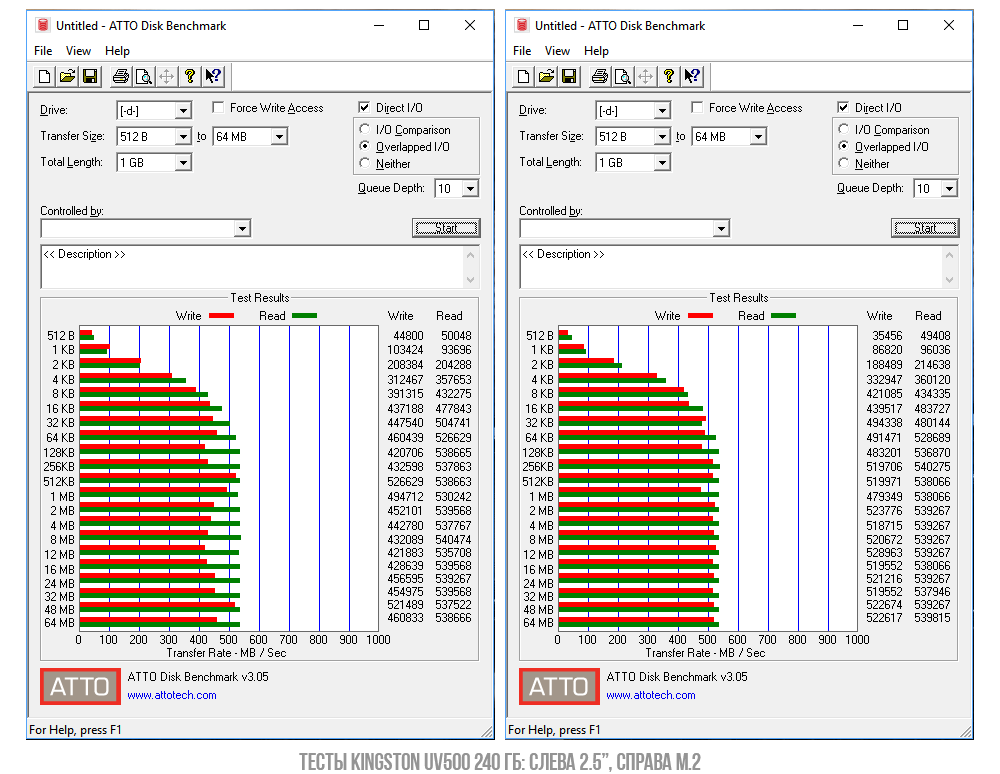Enable Force Write Access in right window

697,108
